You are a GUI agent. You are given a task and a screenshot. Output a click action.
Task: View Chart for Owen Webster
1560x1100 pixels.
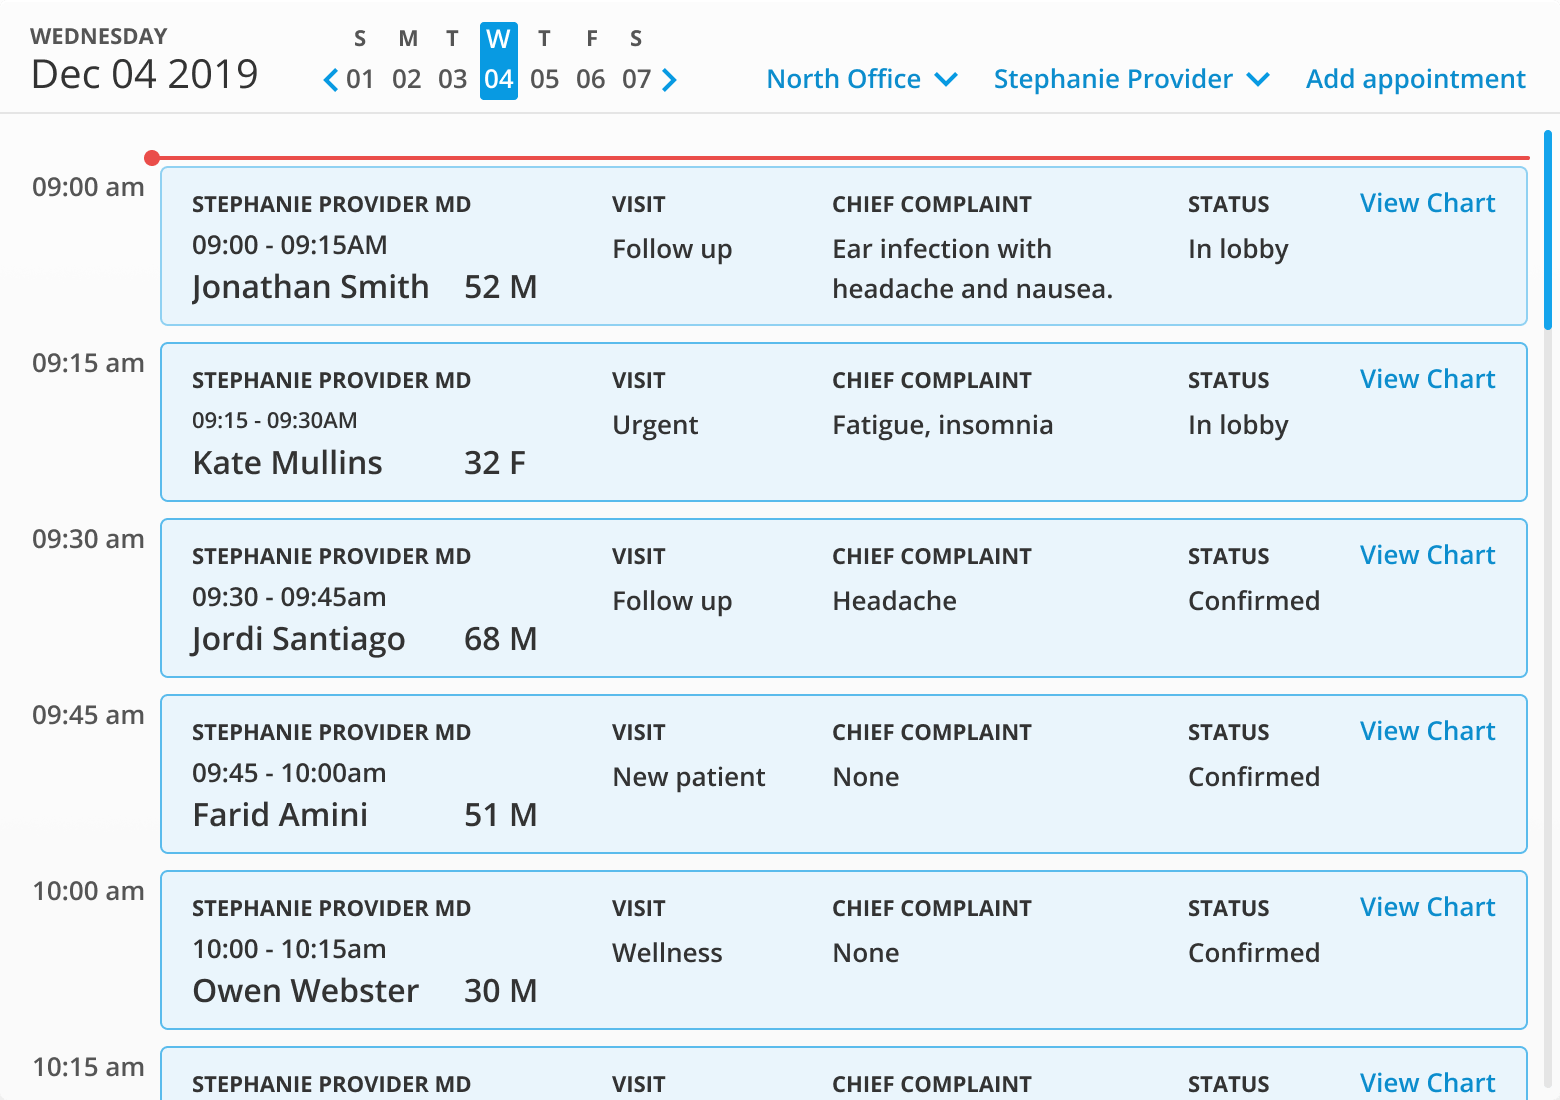pos(1427,907)
